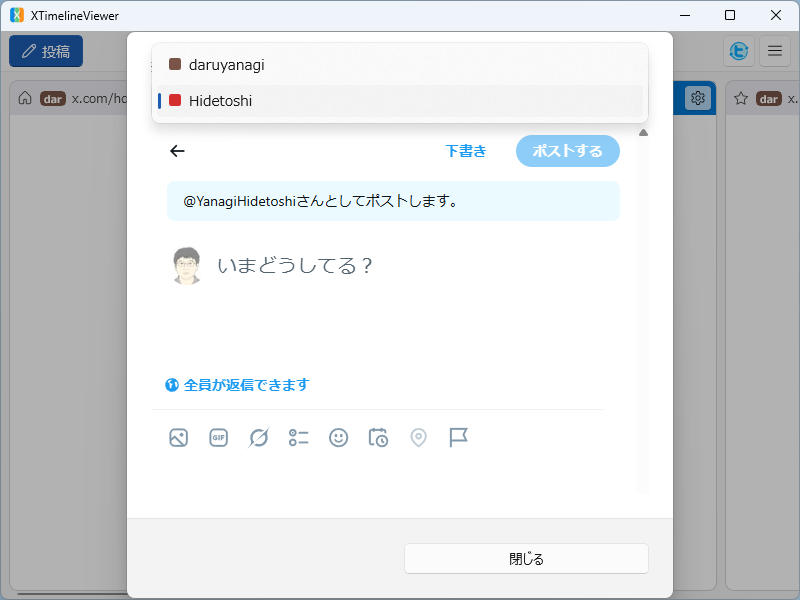Go back with the left arrow
The image size is (800, 600).
coord(177,151)
